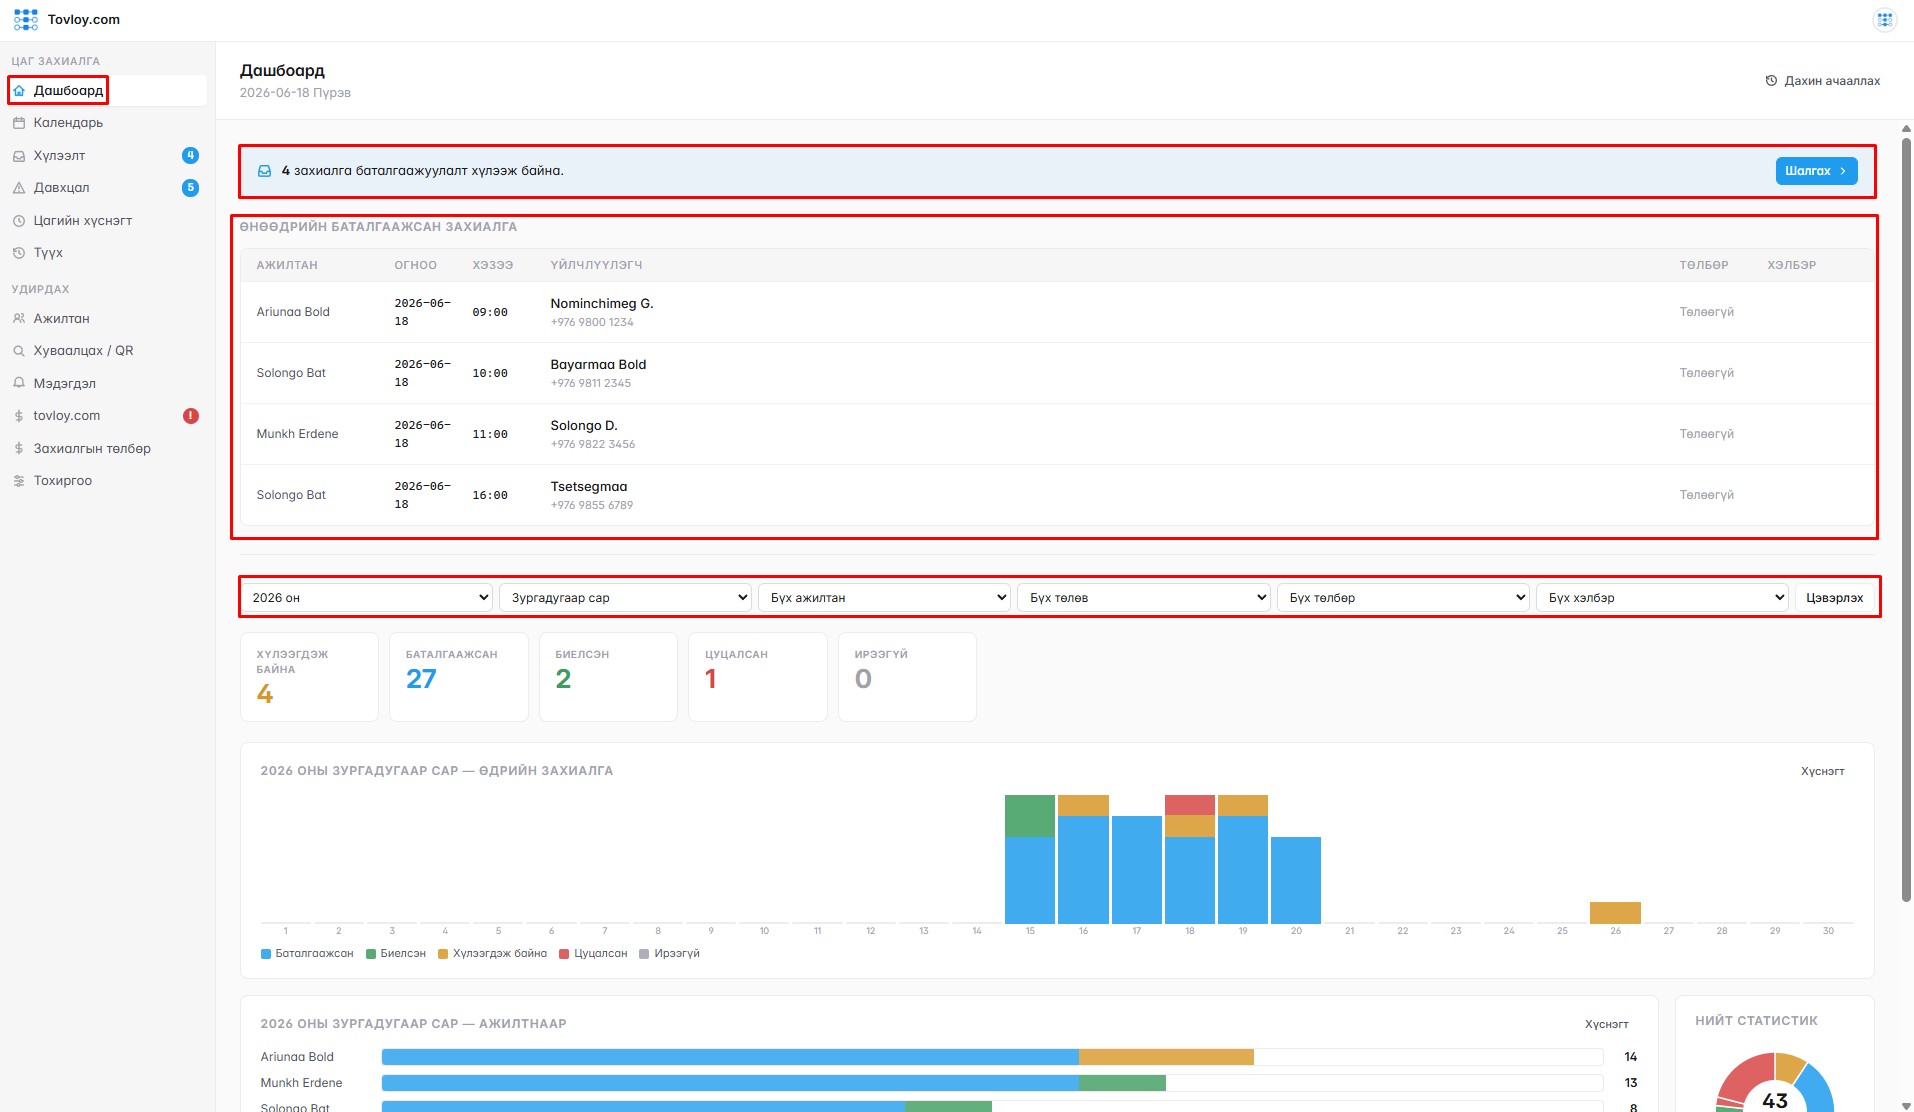The width and height of the screenshot is (1914, 1112).
Task: Click the Tsetsegmaa customer name
Action: (x=589, y=487)
